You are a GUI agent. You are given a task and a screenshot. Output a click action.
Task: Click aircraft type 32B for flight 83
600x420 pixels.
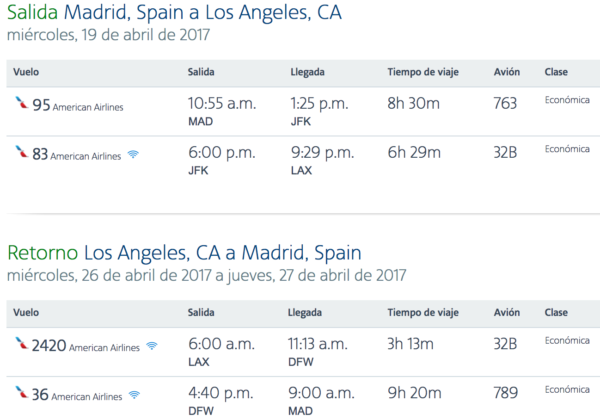point(505,153)
